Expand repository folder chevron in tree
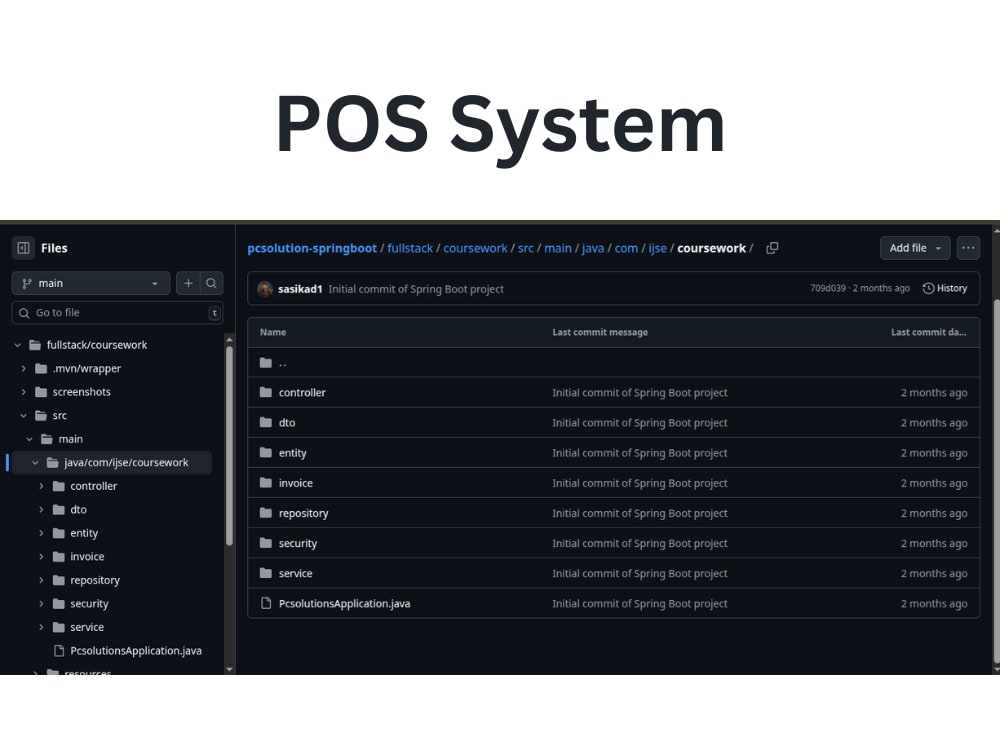 click(x=41, y=580)
